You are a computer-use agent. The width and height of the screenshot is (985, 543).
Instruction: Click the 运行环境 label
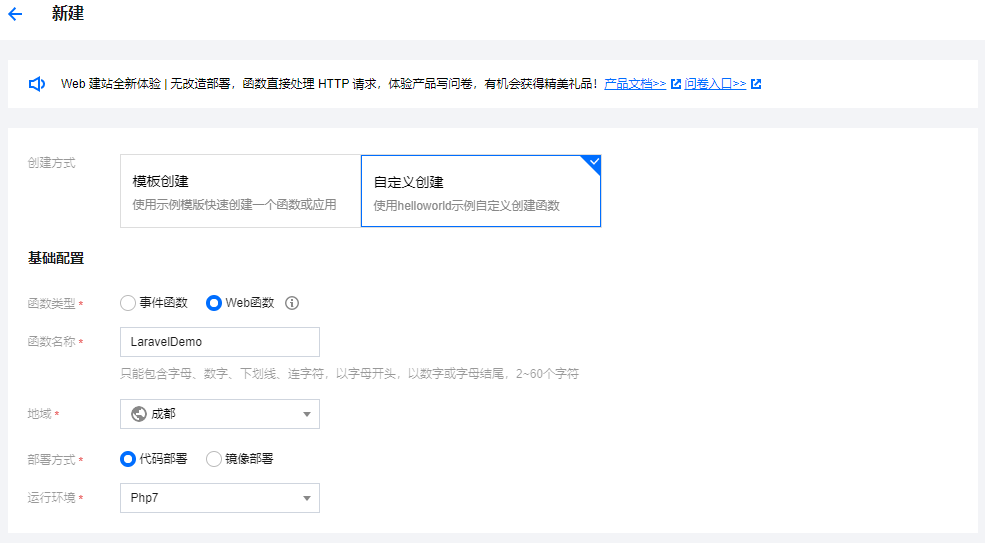tap(52, 498)
